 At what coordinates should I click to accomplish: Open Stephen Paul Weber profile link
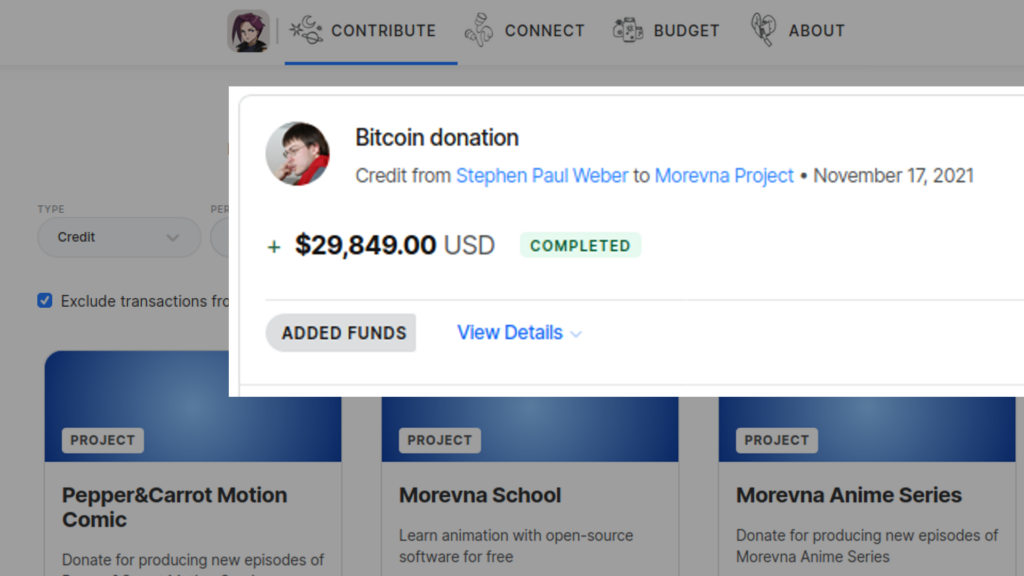[541, 176]
